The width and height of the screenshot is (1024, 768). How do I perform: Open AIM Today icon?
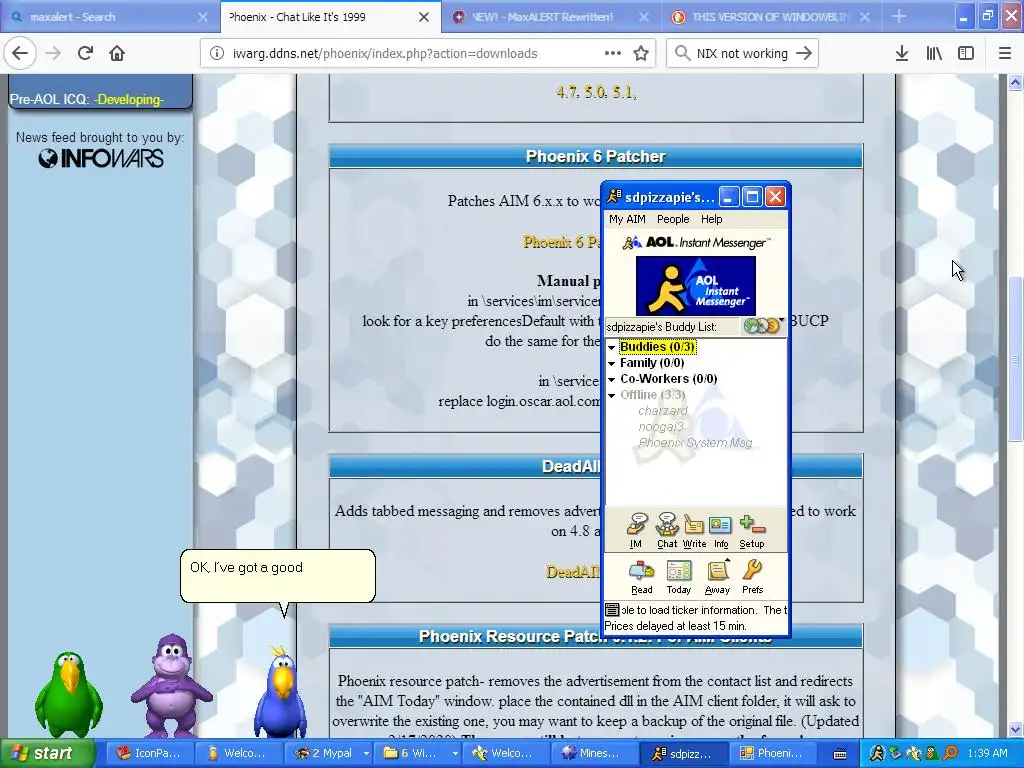click(x=679, y=577)
